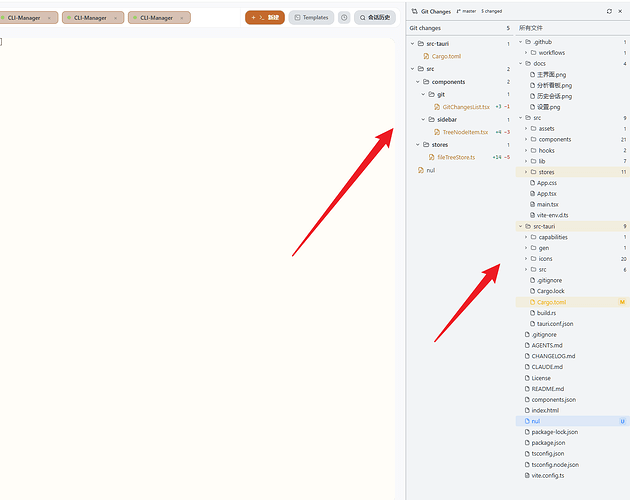The height and width of the screenshot is (500, 630).
Task: Click folder icon of capabilities
Action: click(x=534, y=237)
